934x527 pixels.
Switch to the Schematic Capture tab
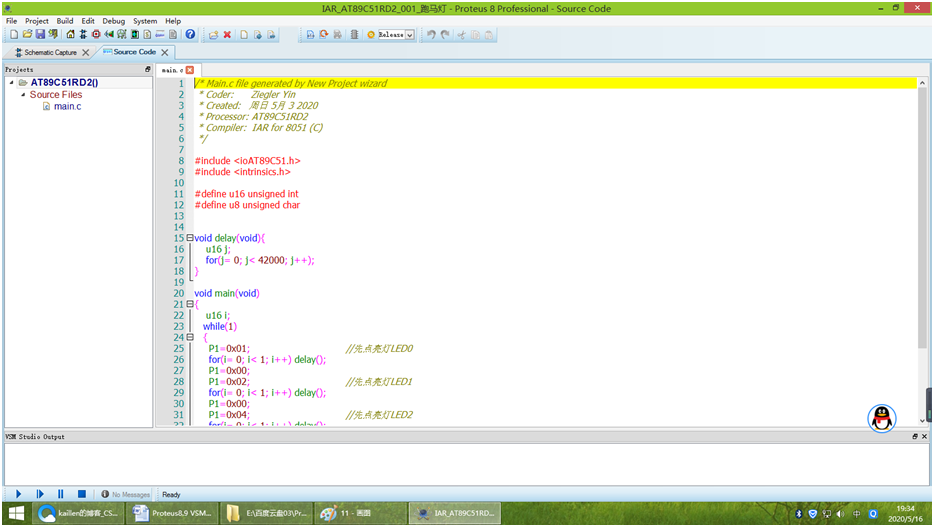51,52
